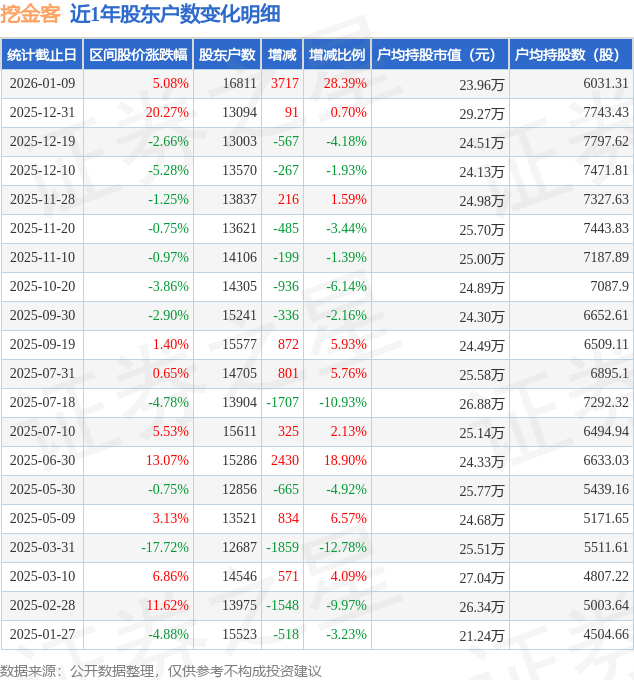The image size is (634, 680).
Task: Click the 统计截止日 column header
Action: click(x=41, y=55)
